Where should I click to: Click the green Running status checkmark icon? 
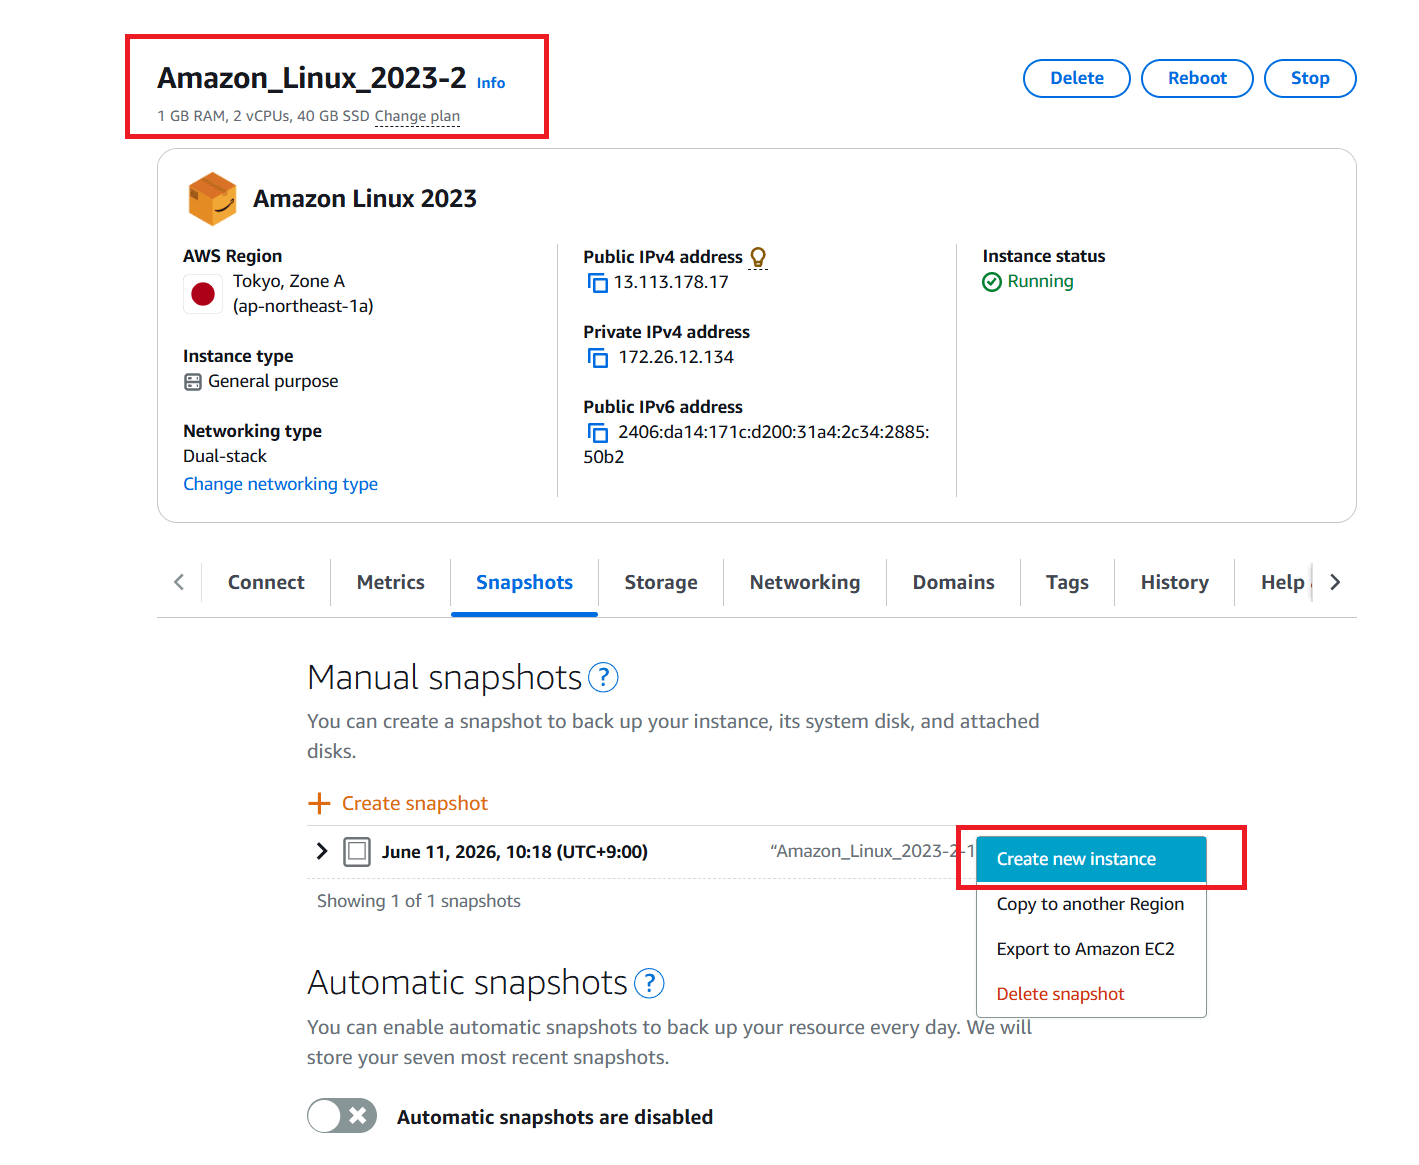click(x=992, y=282)
